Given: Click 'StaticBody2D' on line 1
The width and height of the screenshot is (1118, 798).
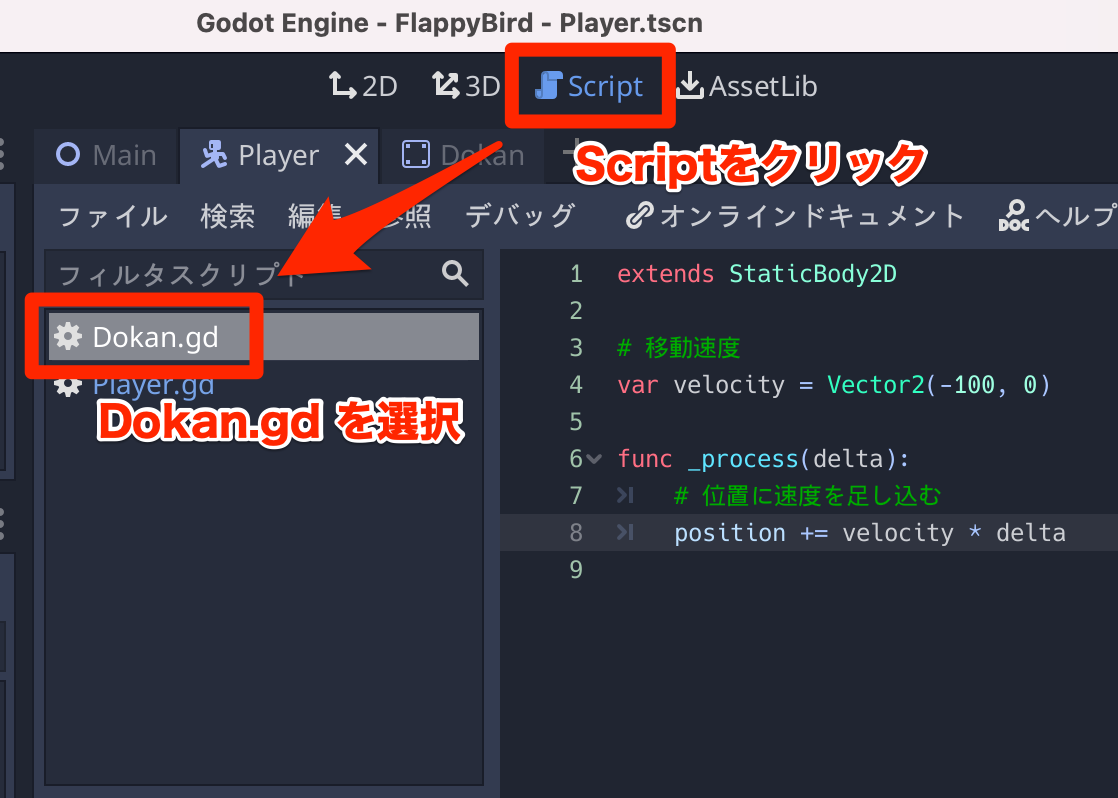Looking at the screenshot, I should point(813,274).
